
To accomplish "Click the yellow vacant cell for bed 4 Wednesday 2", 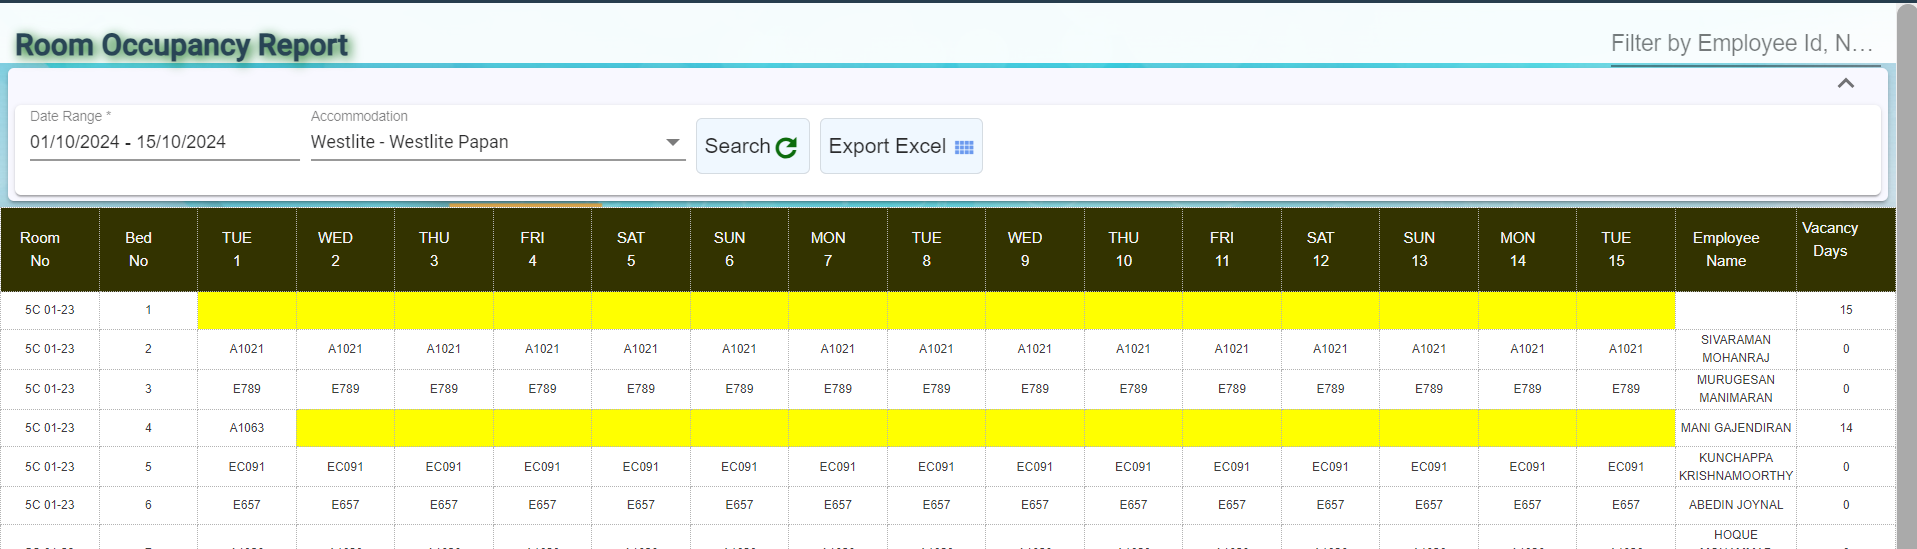I will [x=345, y=428].
